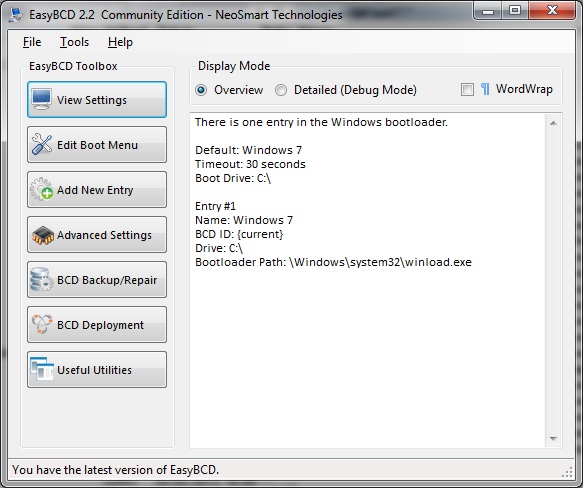Screen dimensions: 583x488
Task: Click the Edit Boot Menu label
Action: tap(97, 145)
